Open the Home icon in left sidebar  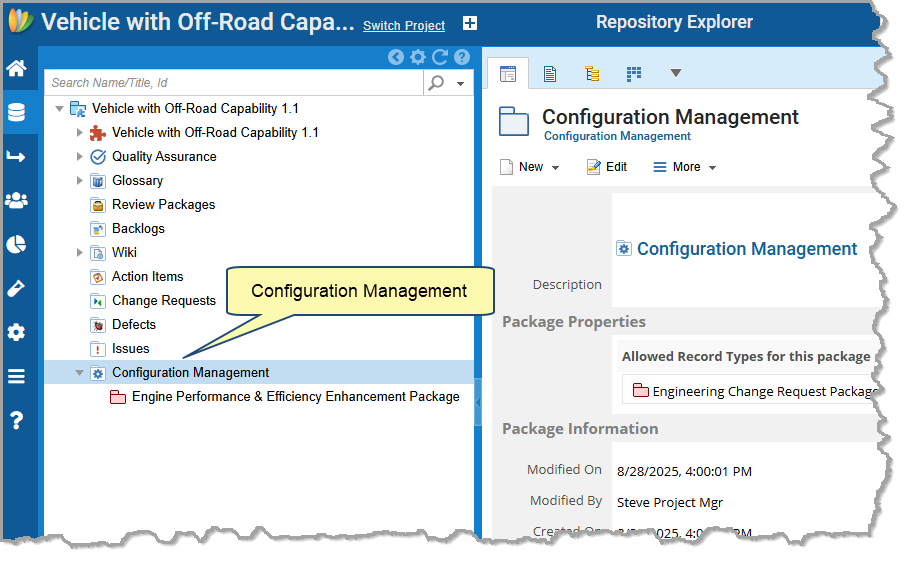[x=16, y=69]
